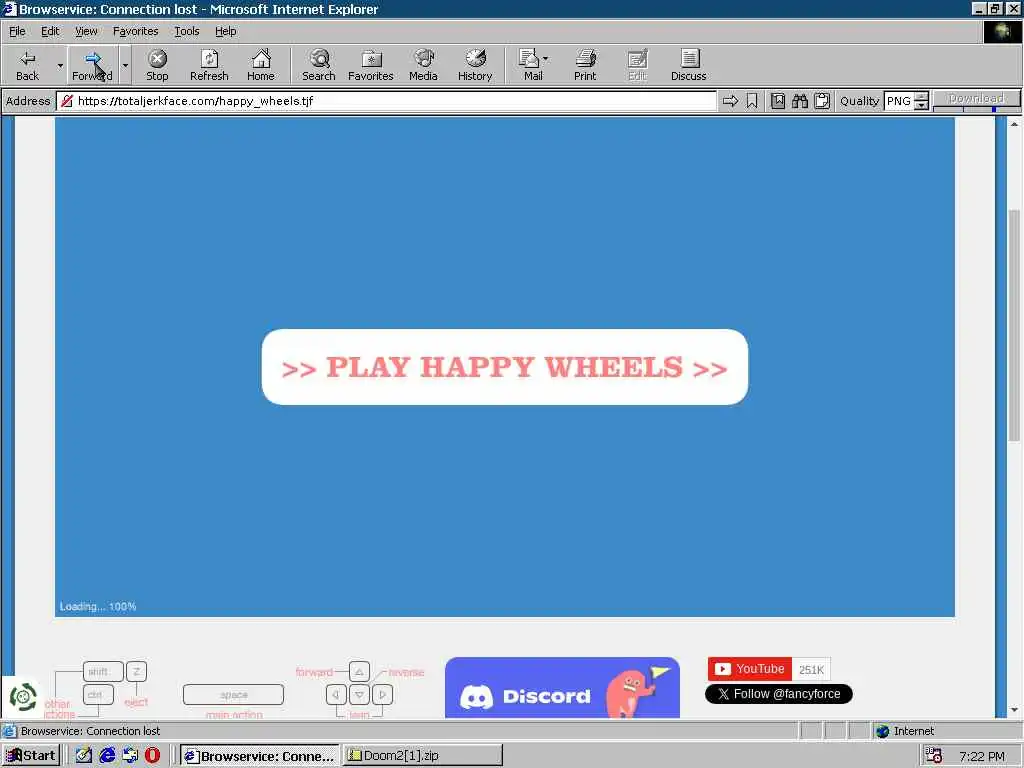
Task: Click the Windows Start button
Action: (31, 756)
